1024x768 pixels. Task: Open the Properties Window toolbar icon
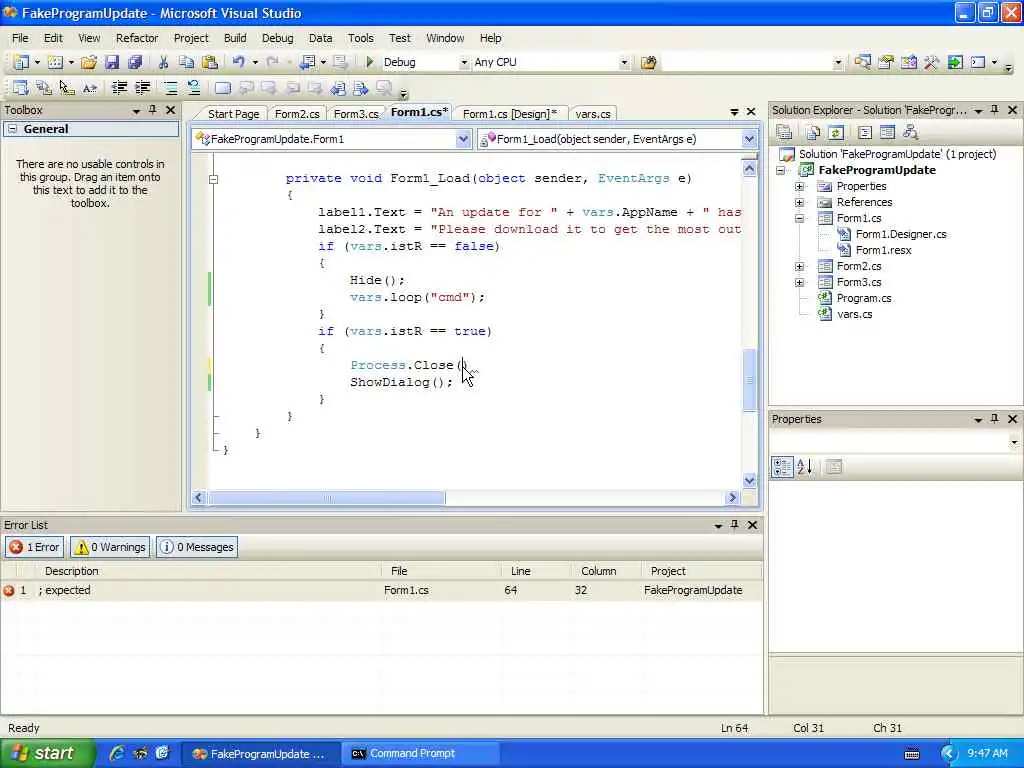click(x=886, y=62)
